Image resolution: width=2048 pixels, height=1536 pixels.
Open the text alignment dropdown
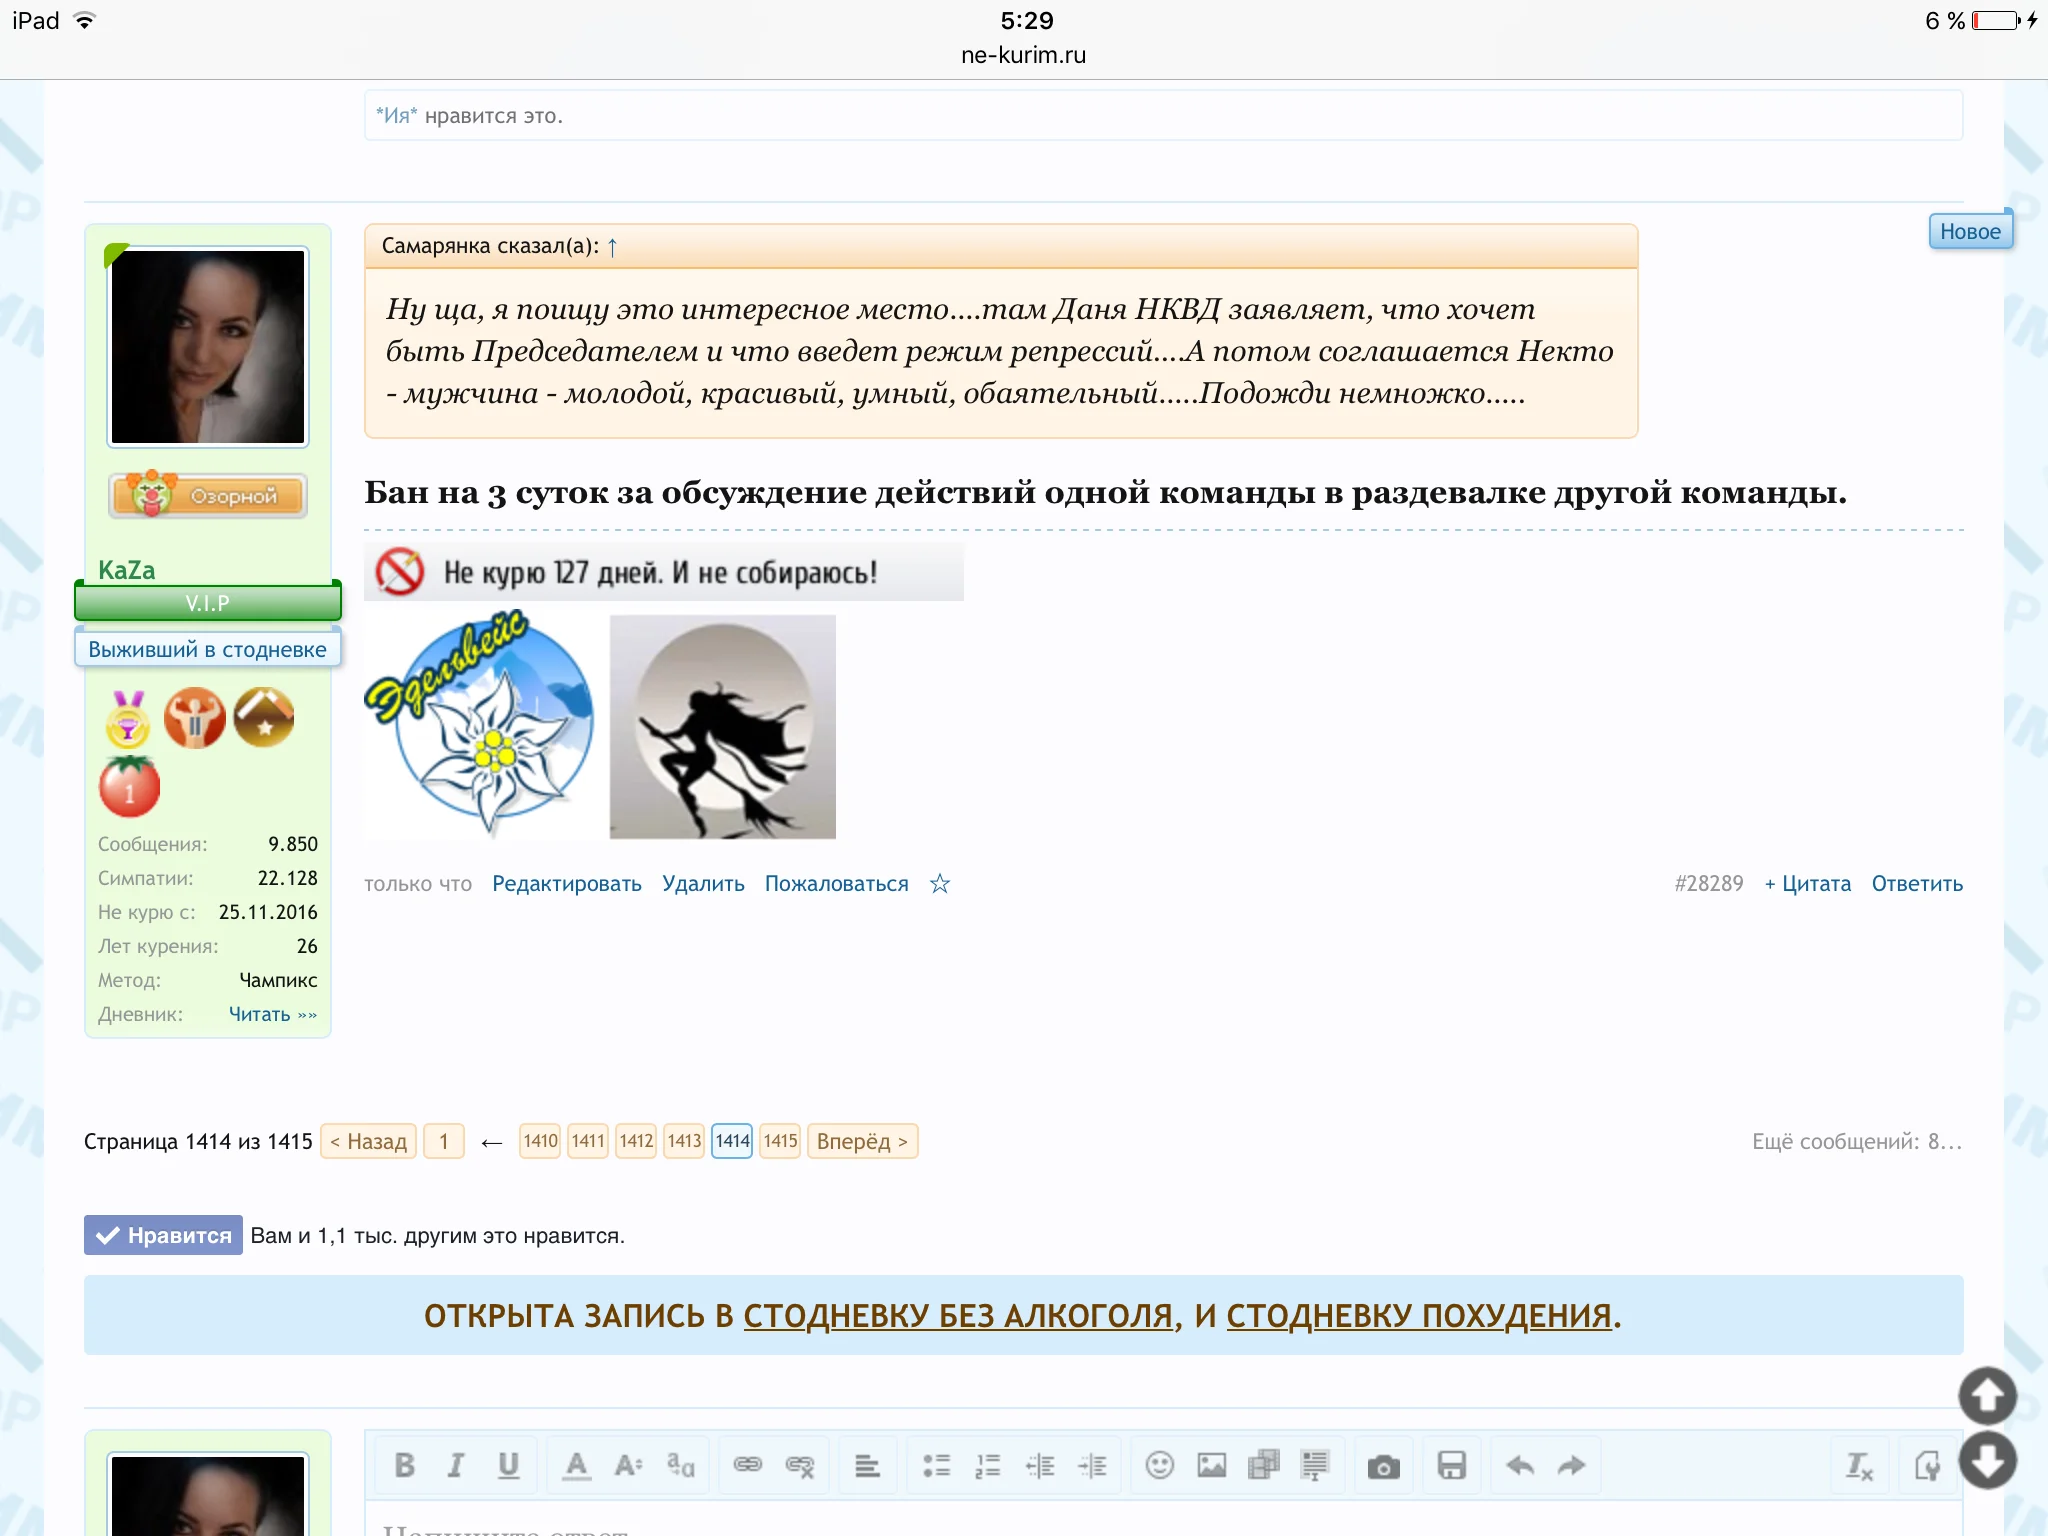pyautogui.click(x=867, y=1466)
